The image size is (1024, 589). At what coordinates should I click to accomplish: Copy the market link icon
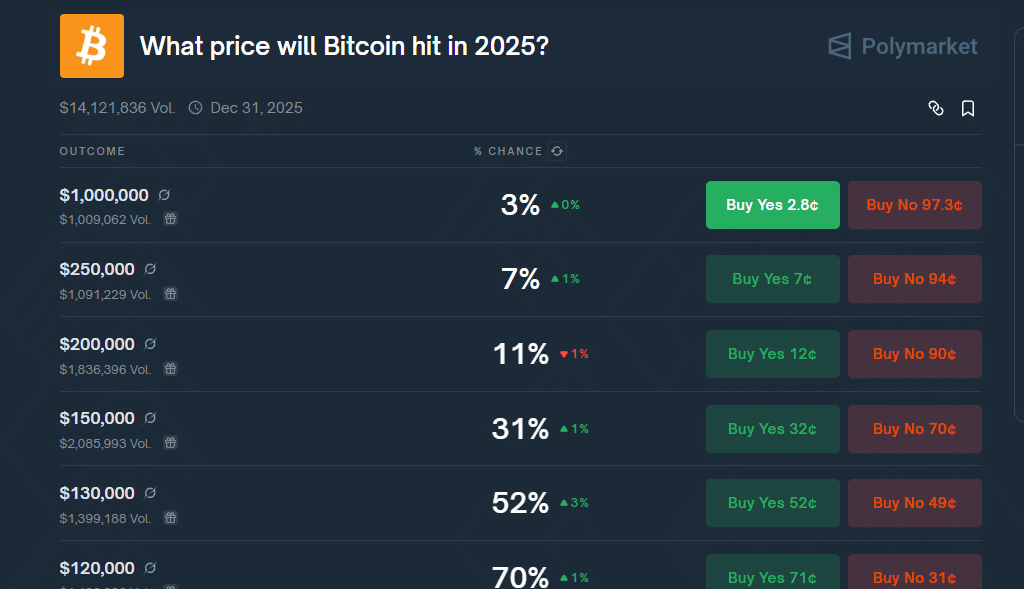pyautogui.click(x=936, y=108)
